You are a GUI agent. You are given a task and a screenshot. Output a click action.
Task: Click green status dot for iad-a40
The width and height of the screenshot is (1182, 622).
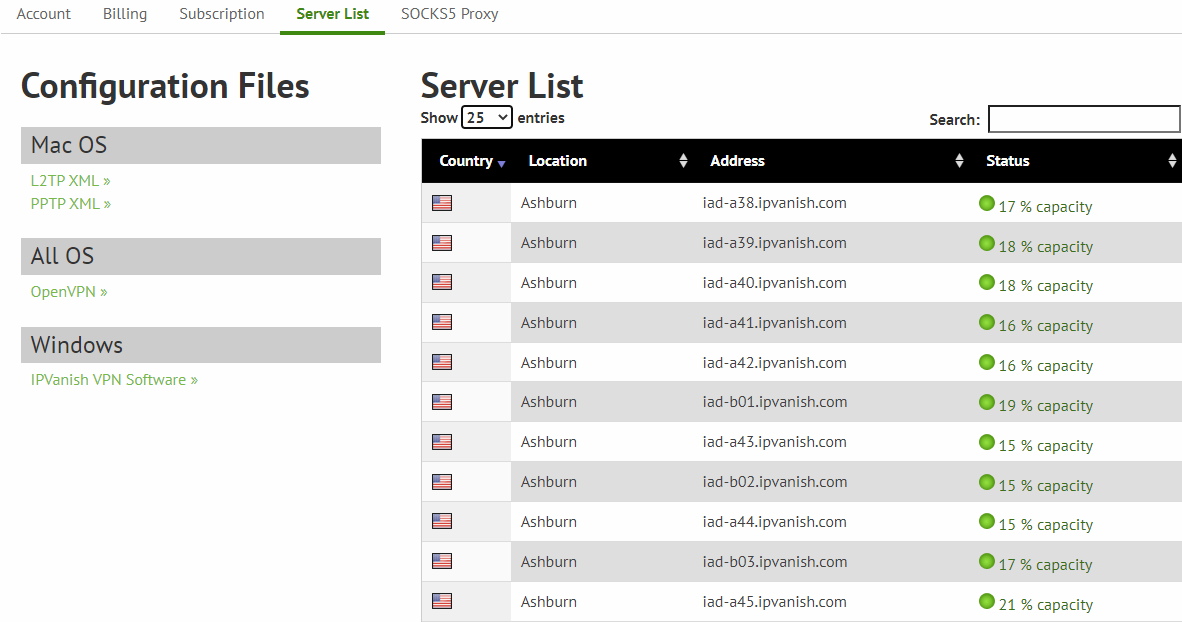coord(987,282)
